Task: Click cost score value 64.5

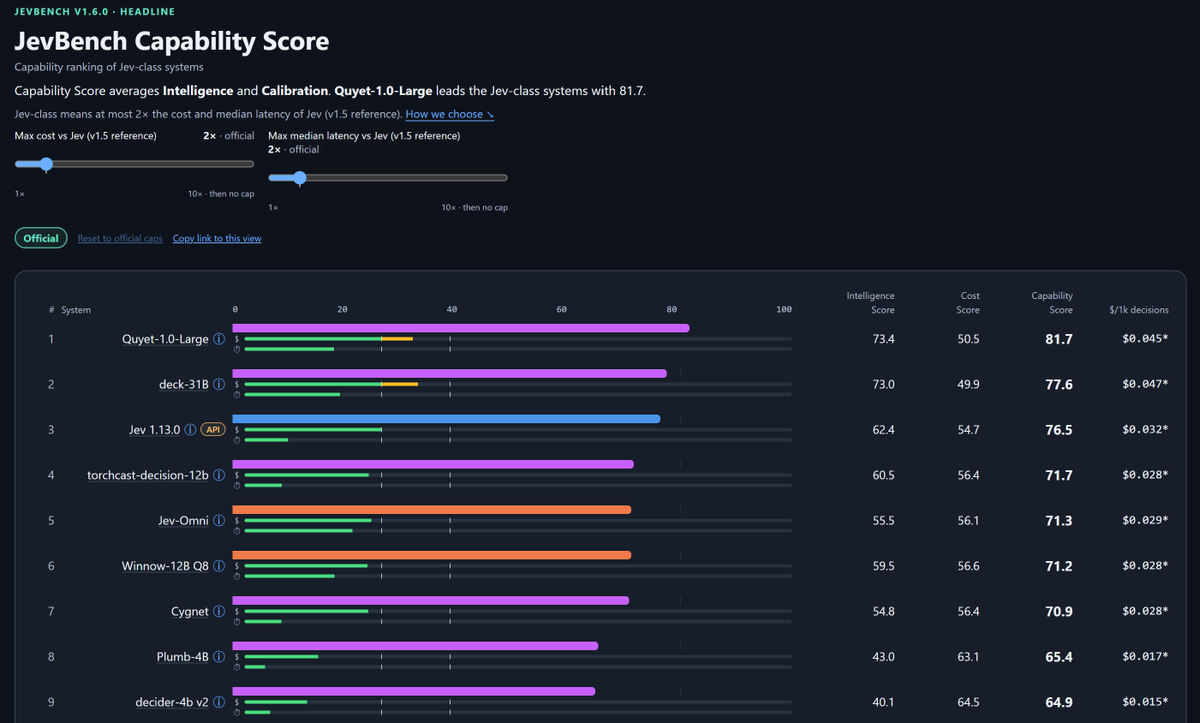Action: [968, 702]
